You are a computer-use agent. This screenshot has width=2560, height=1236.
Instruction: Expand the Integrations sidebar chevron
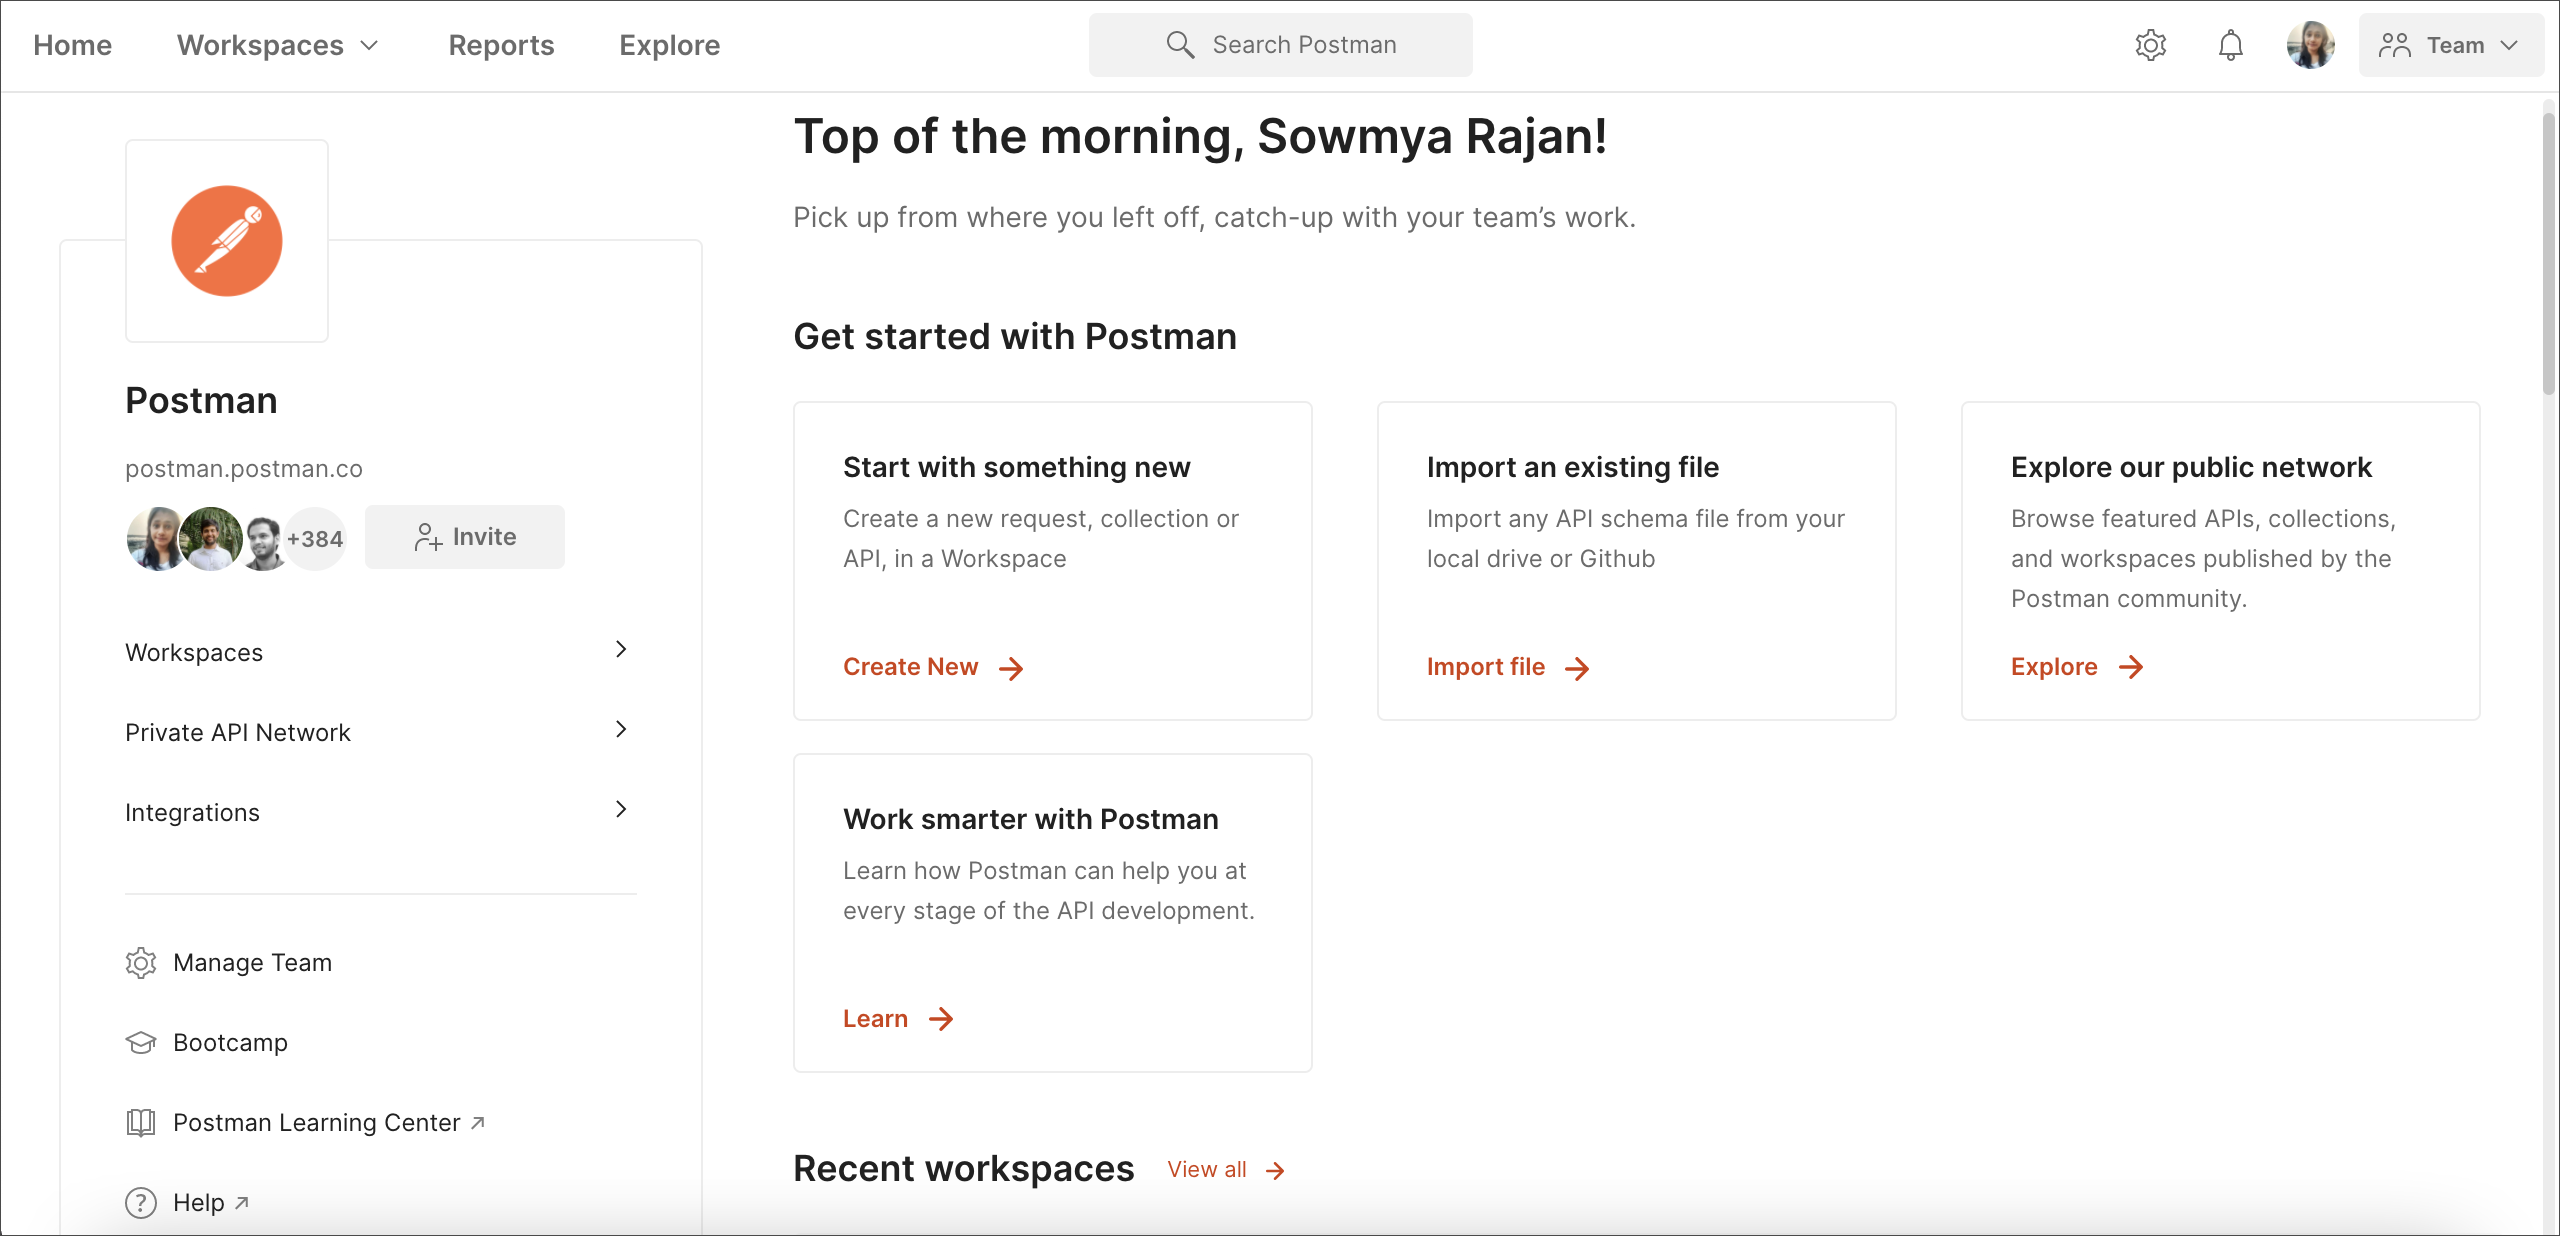pyautogui.click(x=621, y=809)
